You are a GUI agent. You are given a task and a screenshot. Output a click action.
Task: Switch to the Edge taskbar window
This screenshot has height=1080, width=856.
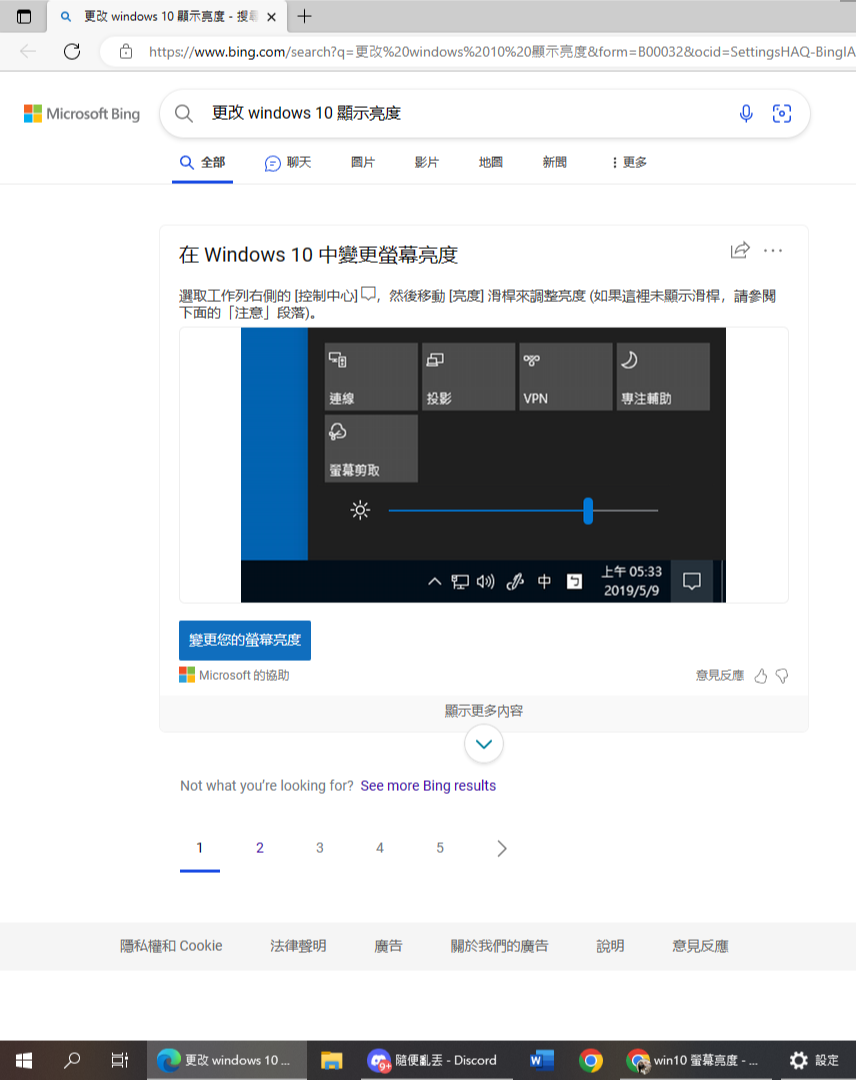click(x=225, y=1060)
